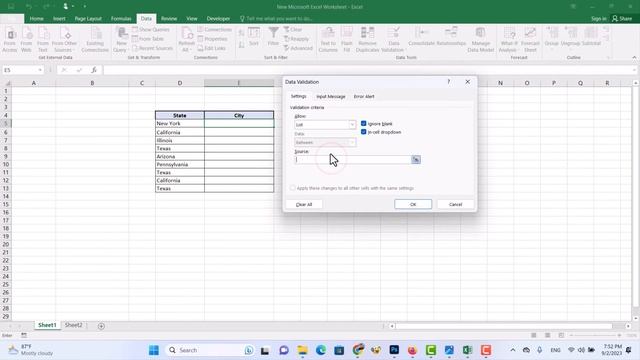Open the dialog Help question mark

[449, 82]
